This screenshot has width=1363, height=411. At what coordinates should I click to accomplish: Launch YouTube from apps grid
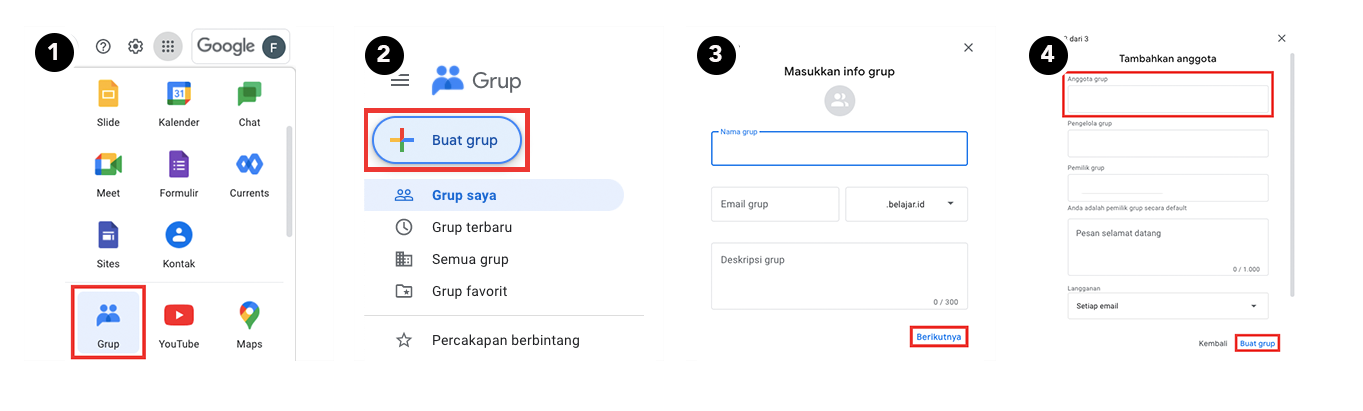(178, 324)
